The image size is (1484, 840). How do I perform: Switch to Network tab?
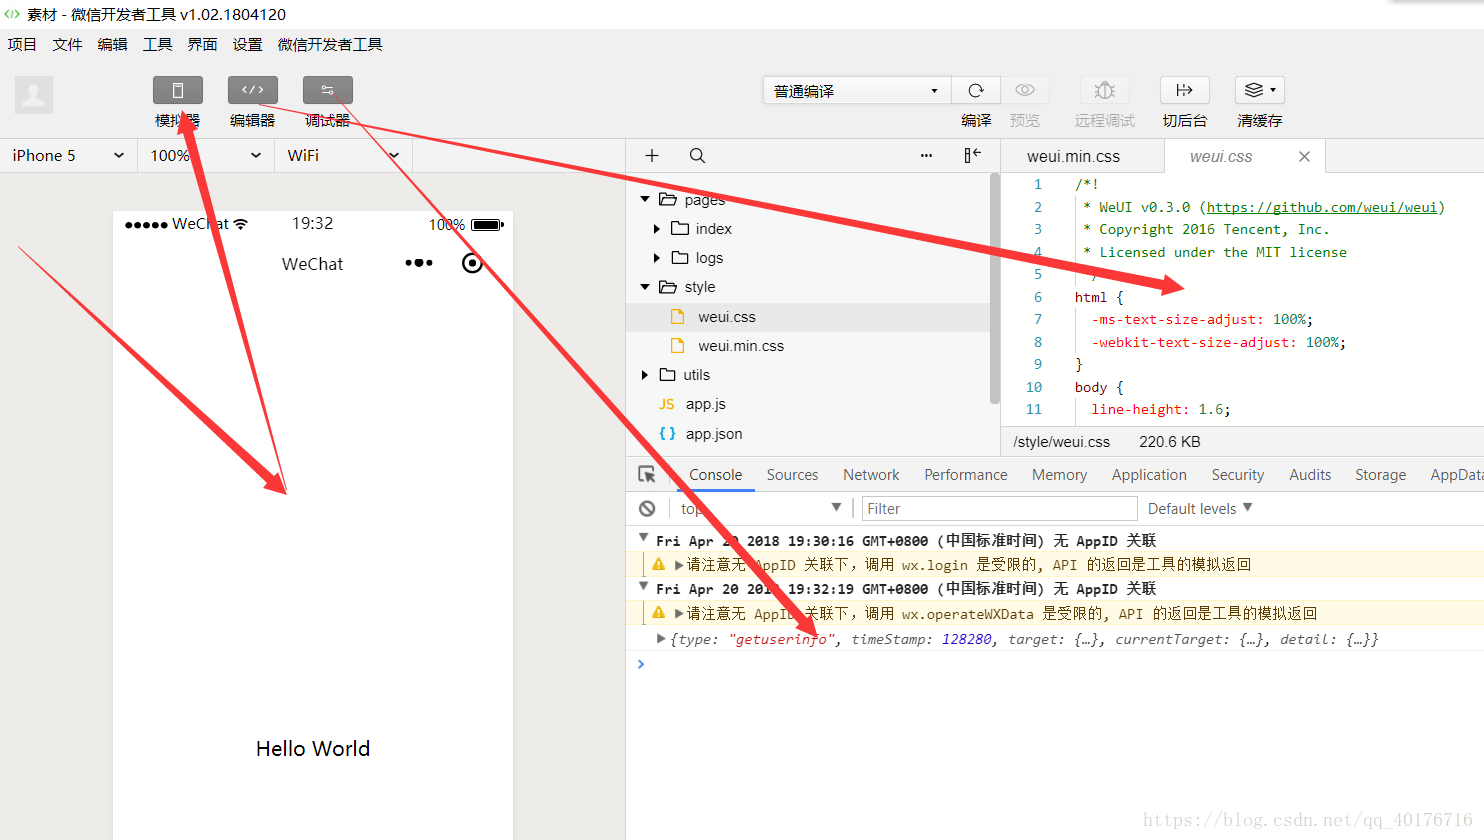pyautogui.click(x=871, y=475)
